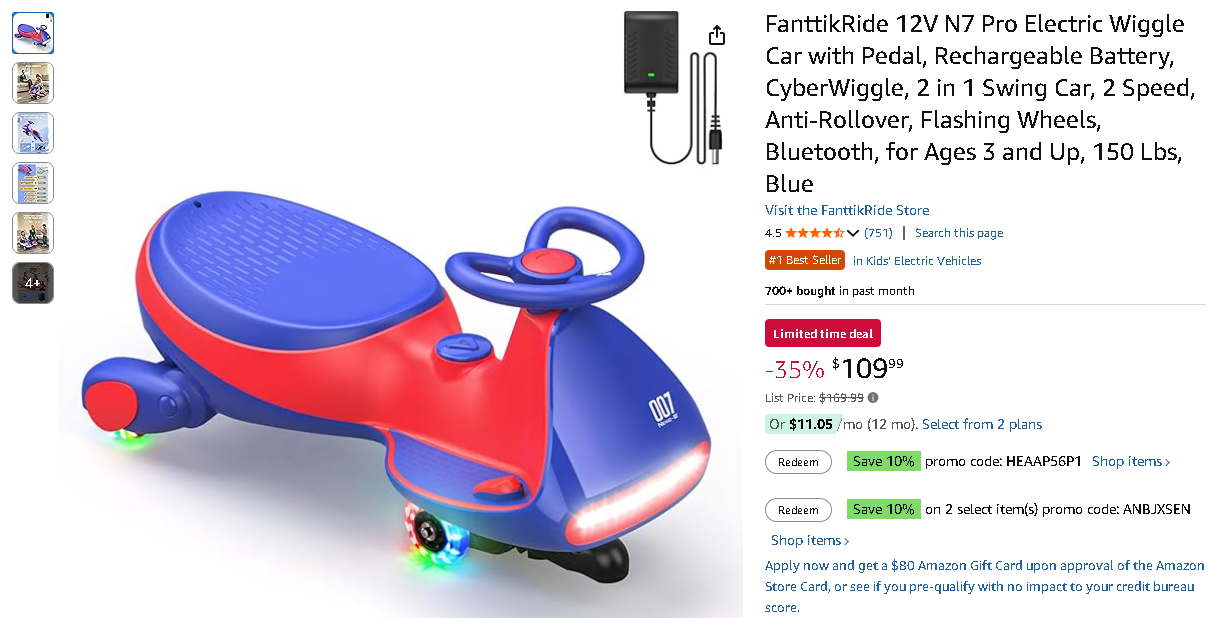1209x618 pixels.
Task: Click Search this page link
Action: click(959, 233)
